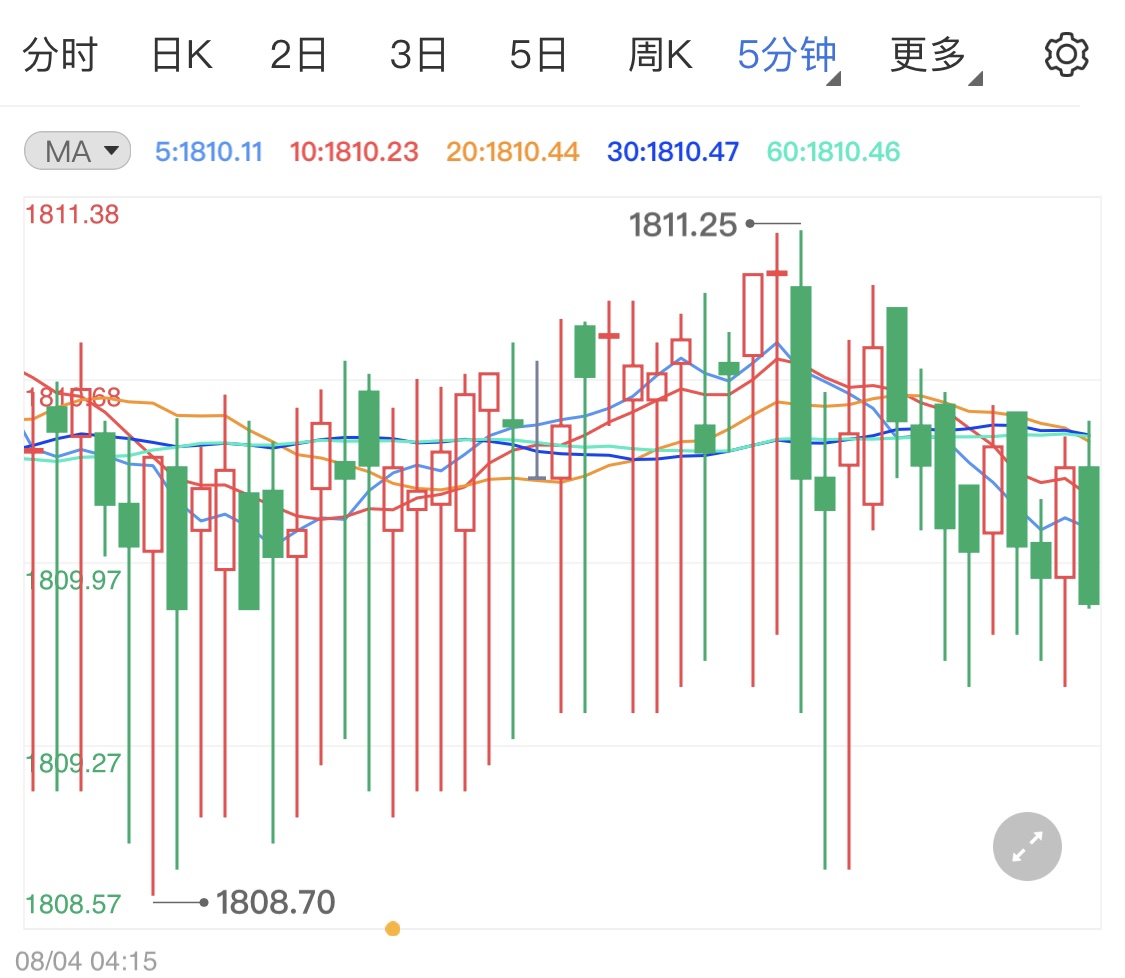Click the MA30 value 30:1810.47
Screen dimensions: 1125x978
673,151
